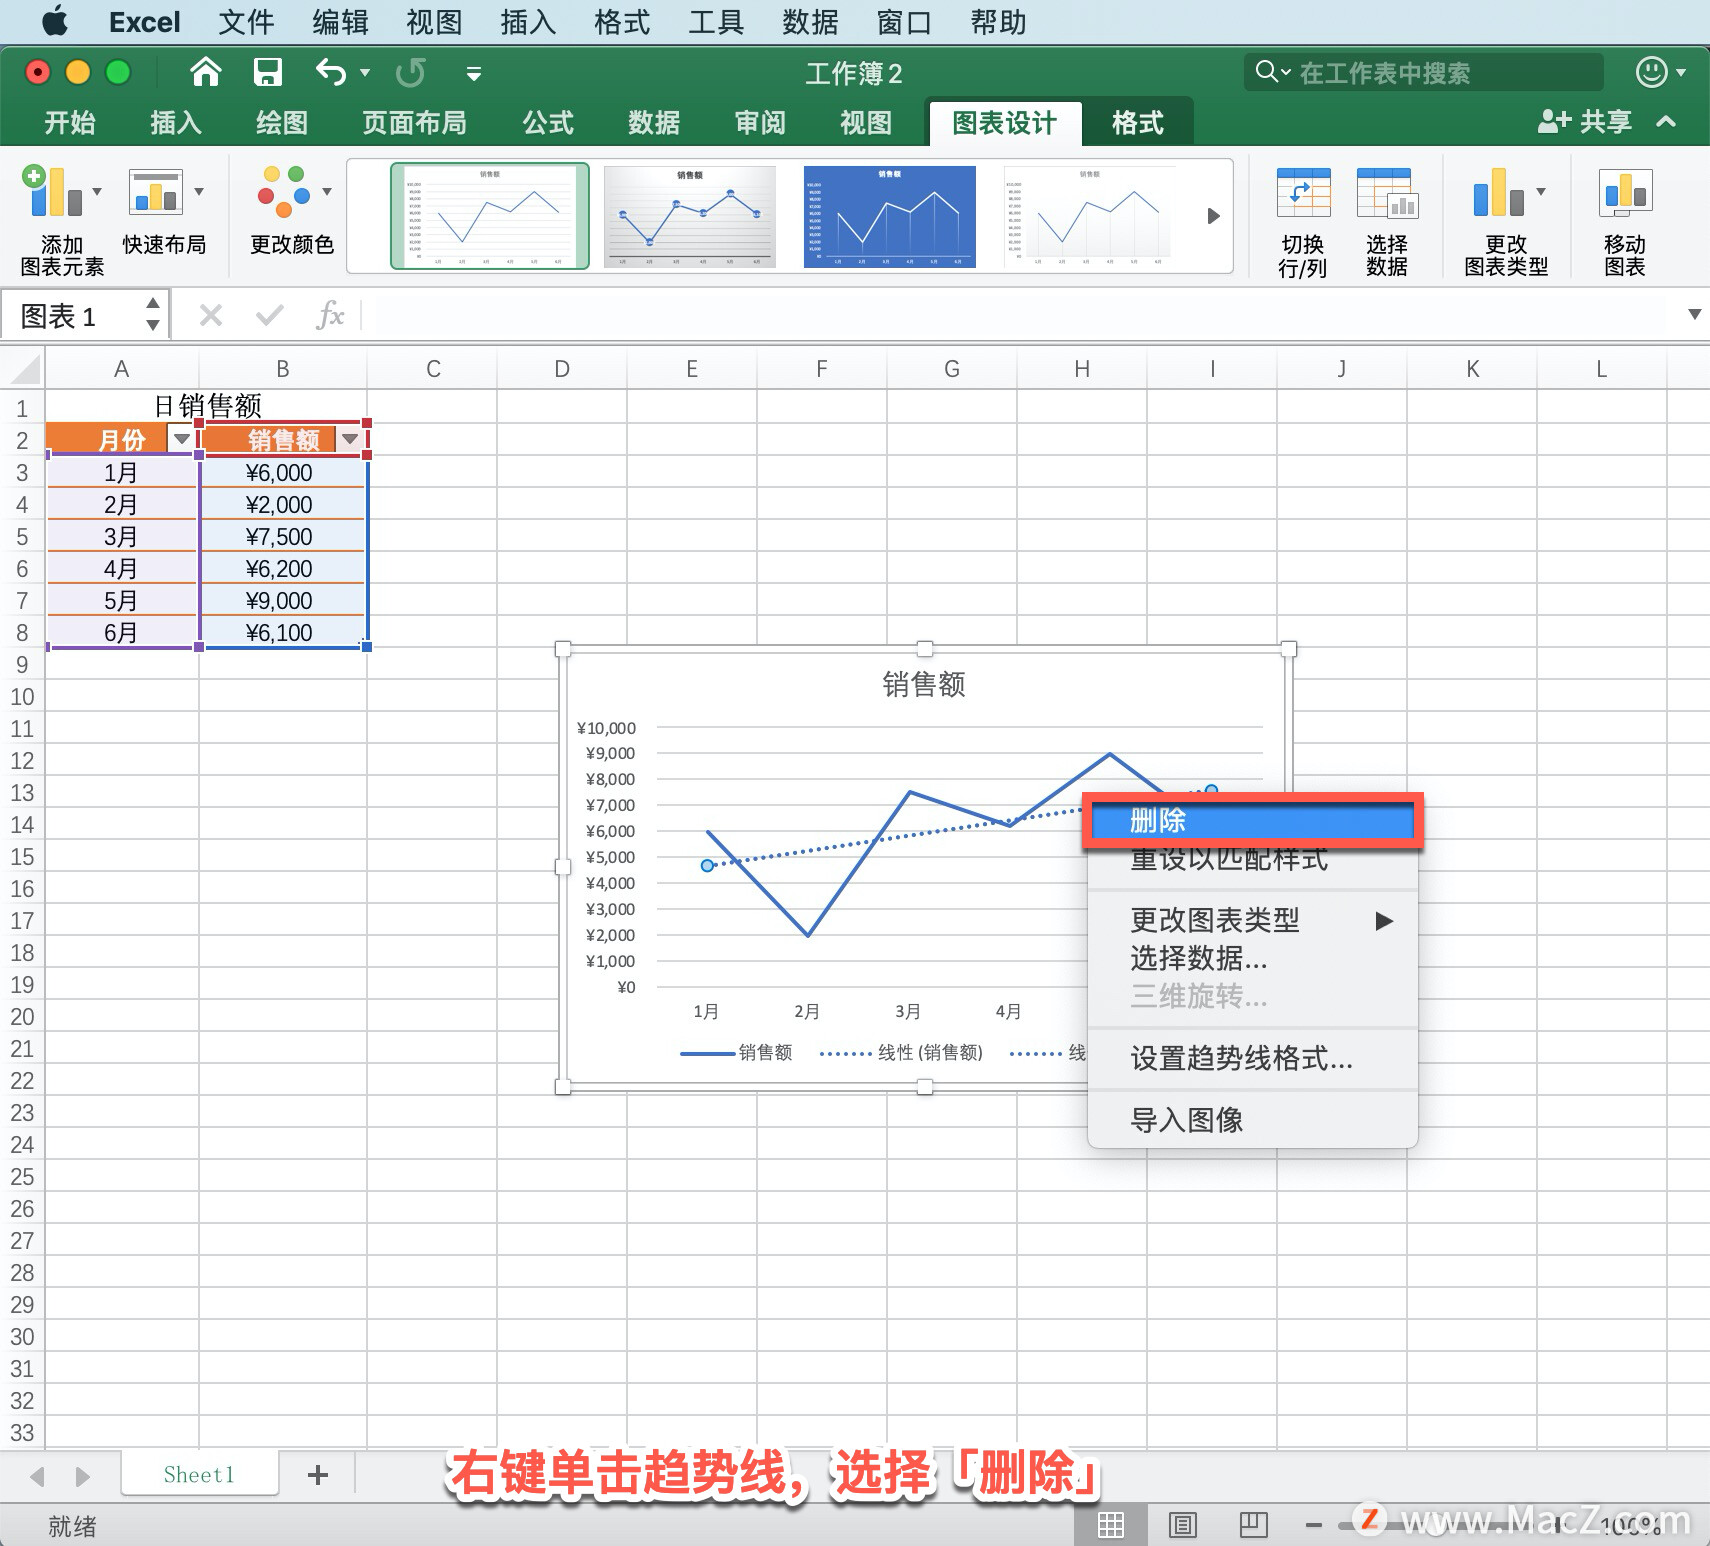Open the 帮助 menu in menu bar

pyautogui.click(x=998, y=21)
